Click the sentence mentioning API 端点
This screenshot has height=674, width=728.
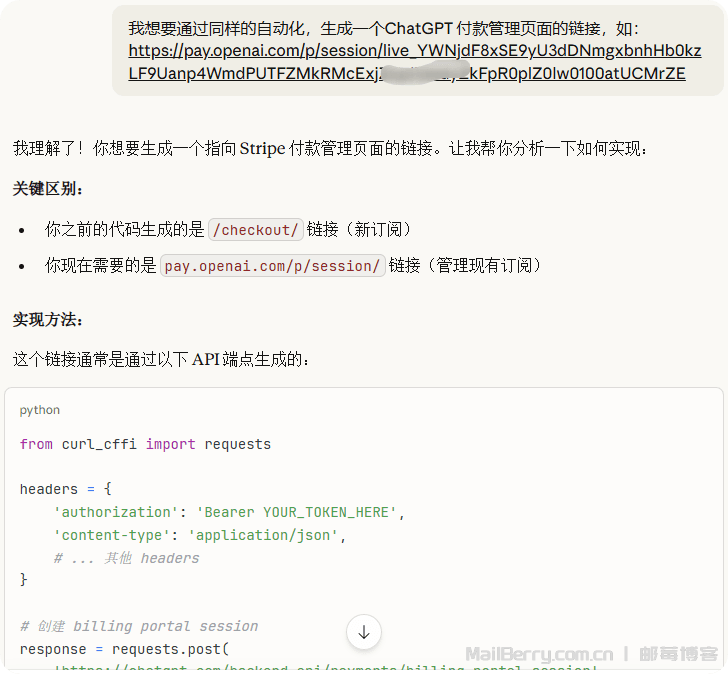point(161,358)
